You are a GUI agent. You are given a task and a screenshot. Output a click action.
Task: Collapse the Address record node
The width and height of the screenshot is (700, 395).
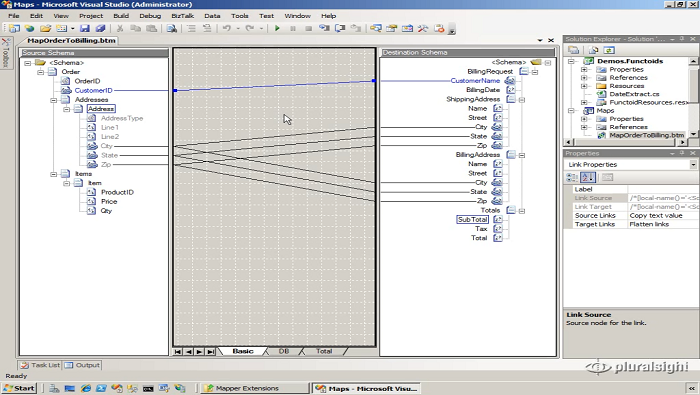tap(67, 109)
